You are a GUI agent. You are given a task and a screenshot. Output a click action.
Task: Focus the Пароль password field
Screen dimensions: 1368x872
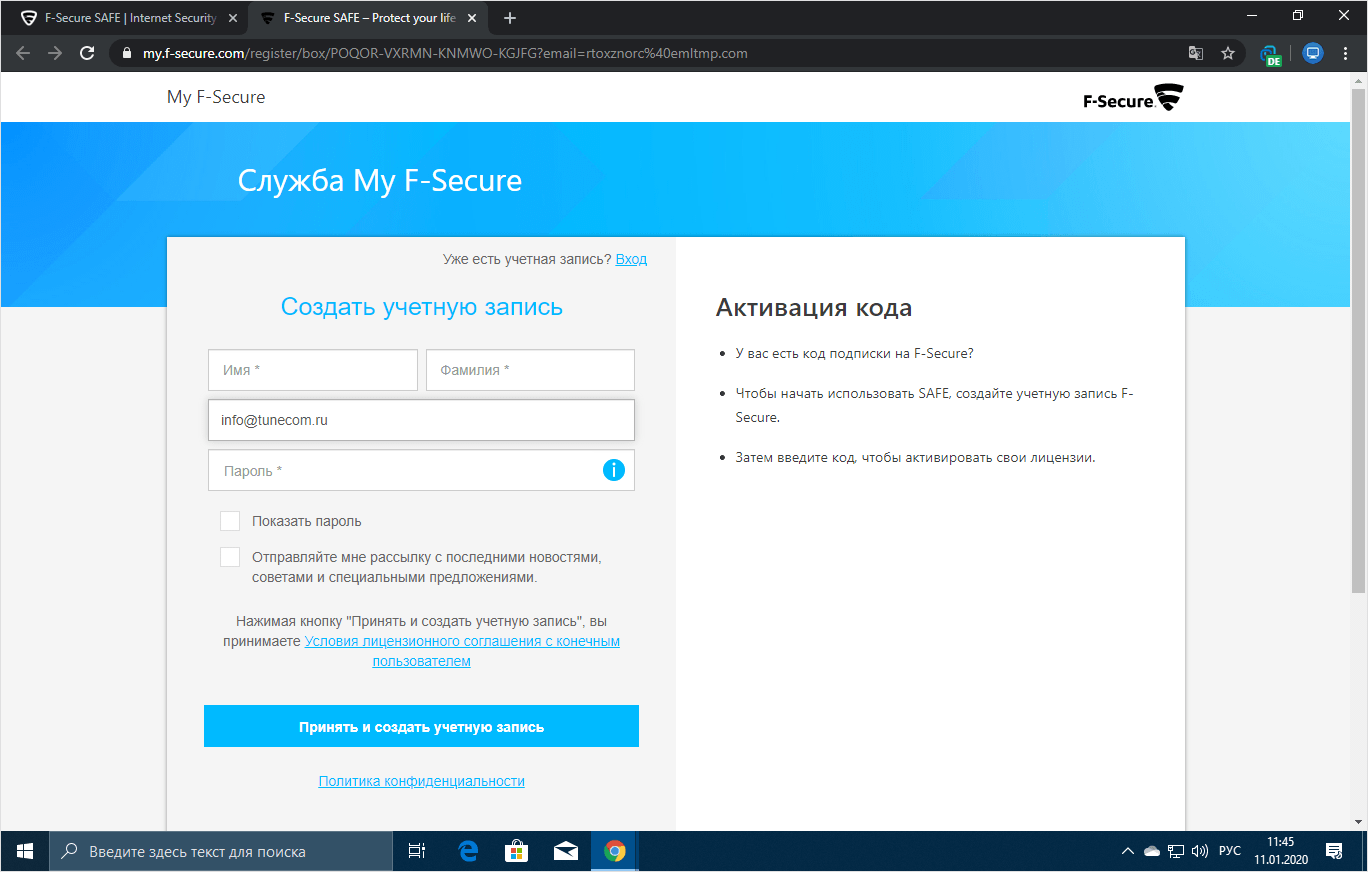[x=421, y=470]
